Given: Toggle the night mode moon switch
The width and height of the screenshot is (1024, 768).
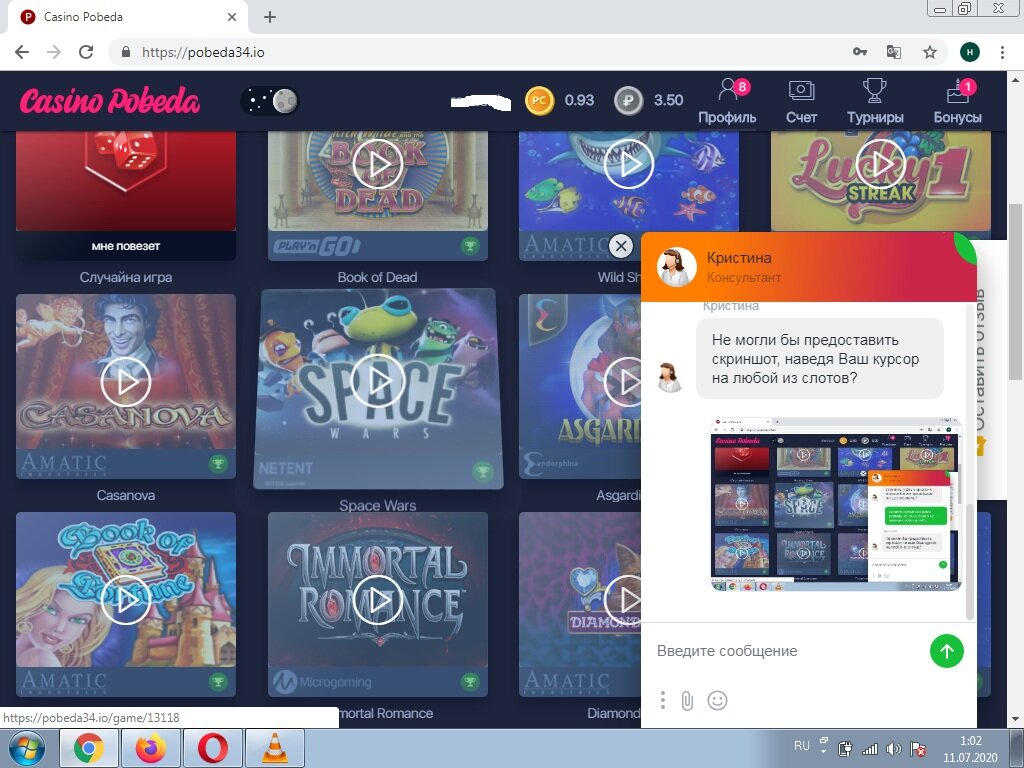Looking at the screenshot, I should (270, 101).
